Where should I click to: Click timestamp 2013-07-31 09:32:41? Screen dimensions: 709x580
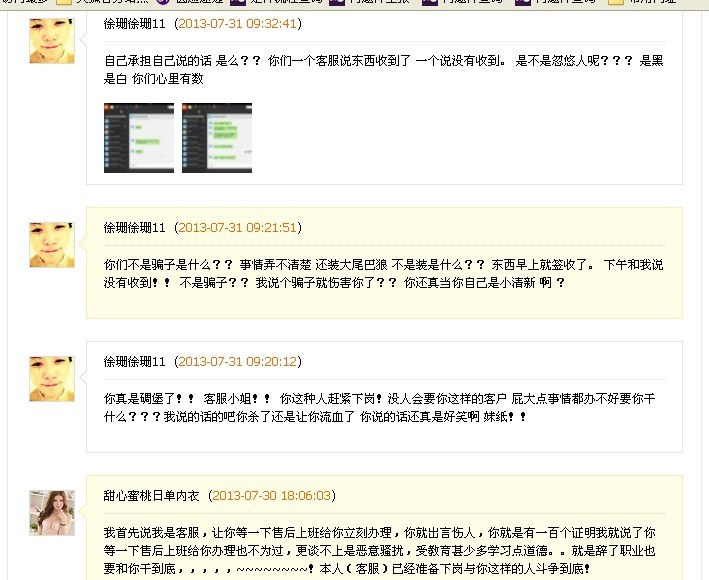pyautogui.click(x=238, y=24)
